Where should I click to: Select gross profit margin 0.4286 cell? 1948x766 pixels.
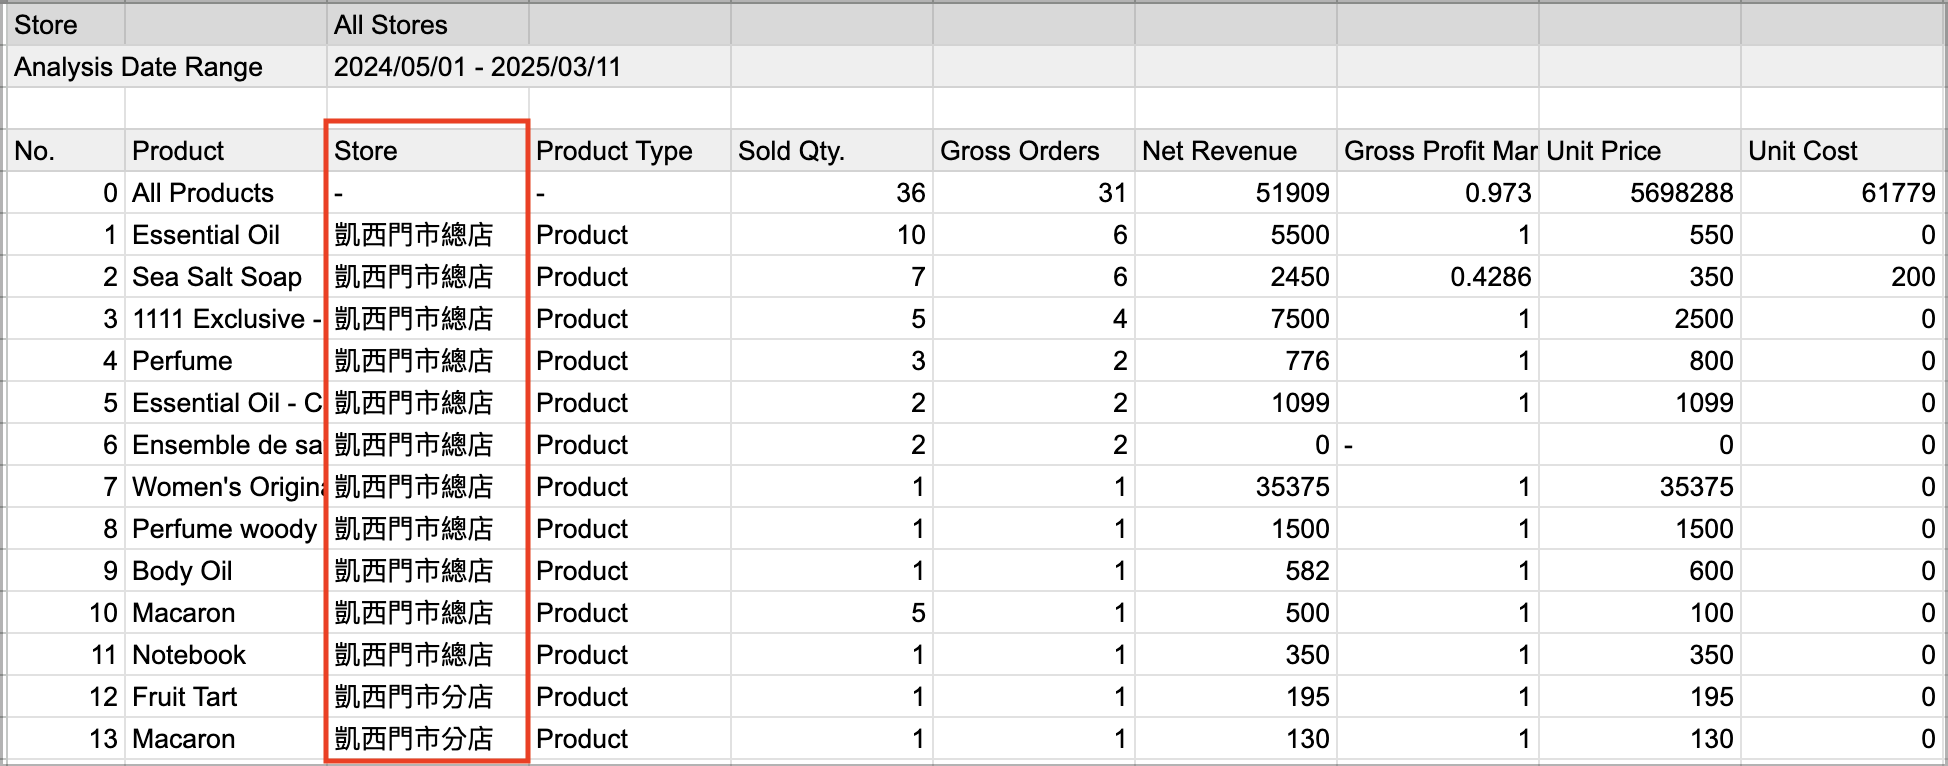tap(1438, 277)
